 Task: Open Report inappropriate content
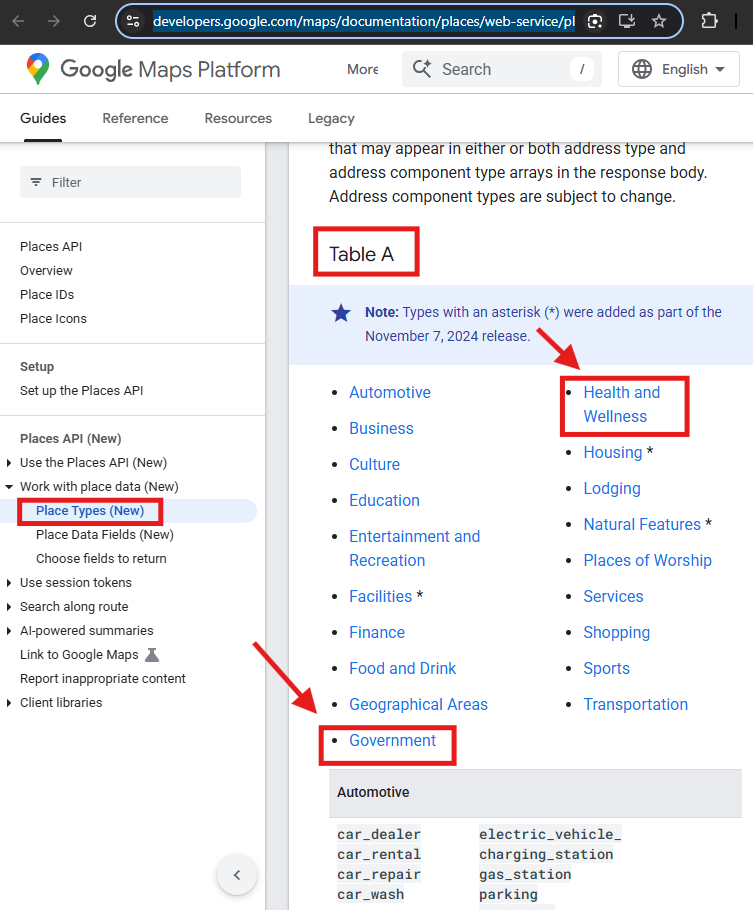(103, 678)
